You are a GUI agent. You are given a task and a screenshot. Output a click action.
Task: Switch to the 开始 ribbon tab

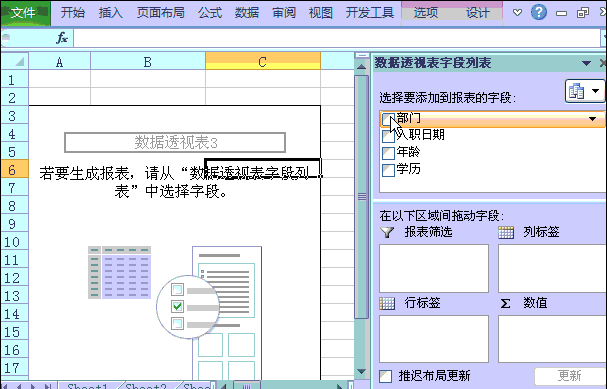pos(72,13)
